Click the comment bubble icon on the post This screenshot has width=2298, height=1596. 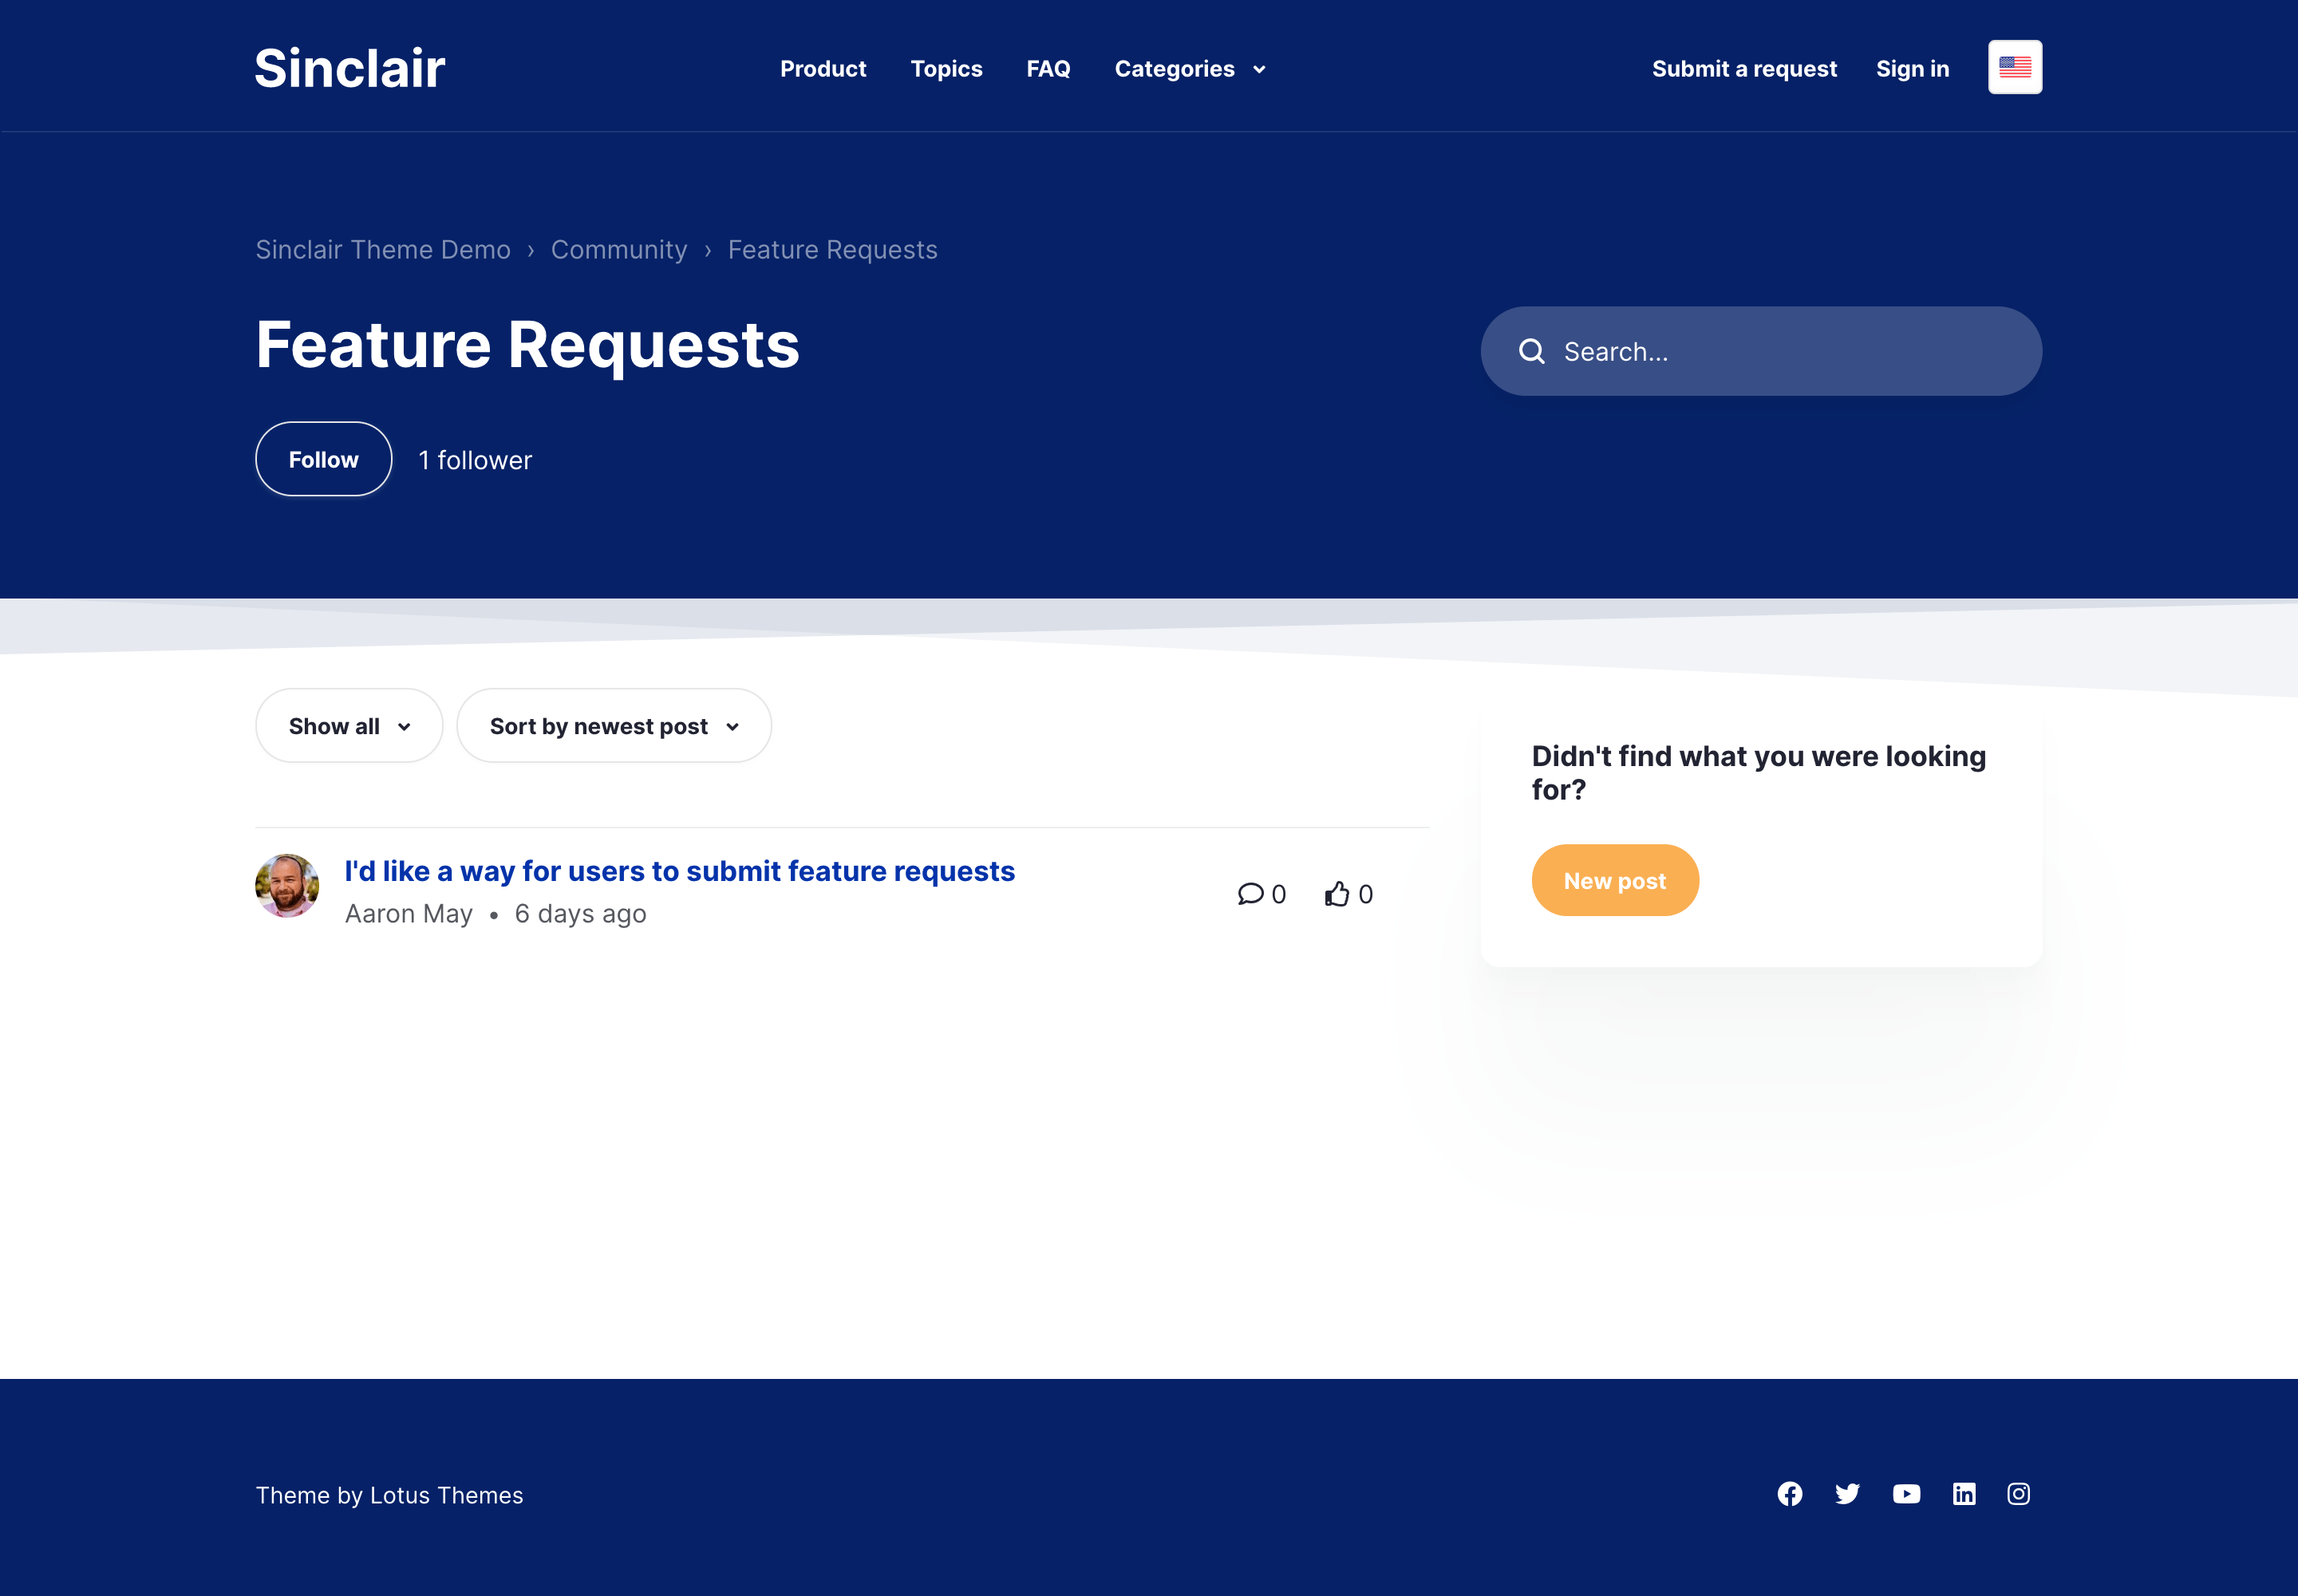(1250, 893)
